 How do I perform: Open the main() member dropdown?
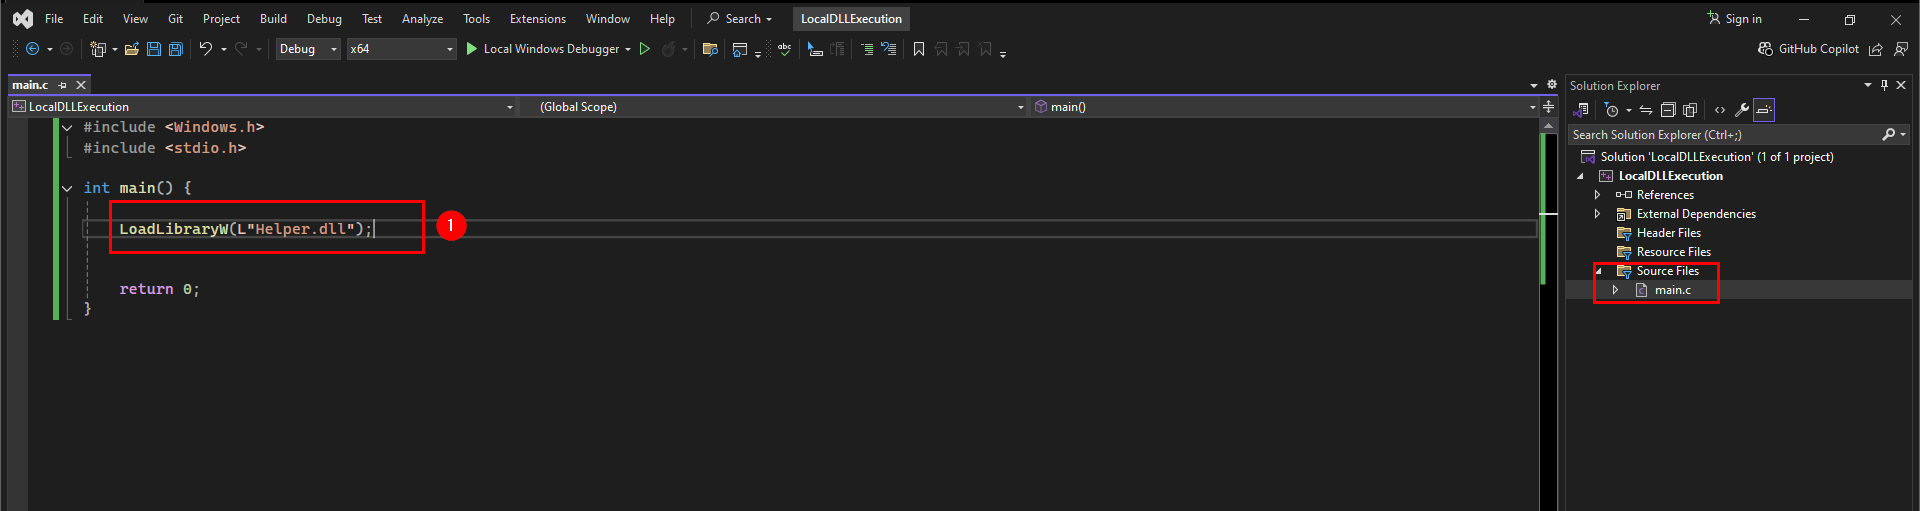point(1284,107)
